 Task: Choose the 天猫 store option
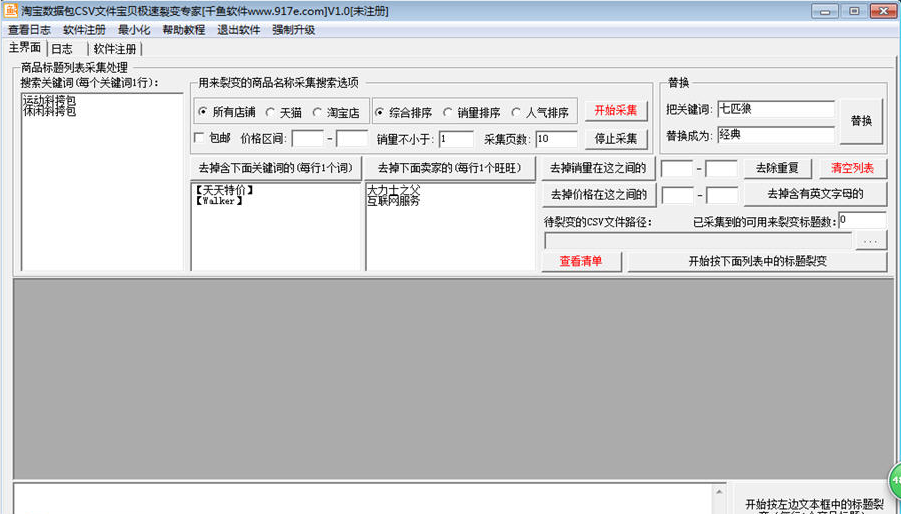pos(271,112)
